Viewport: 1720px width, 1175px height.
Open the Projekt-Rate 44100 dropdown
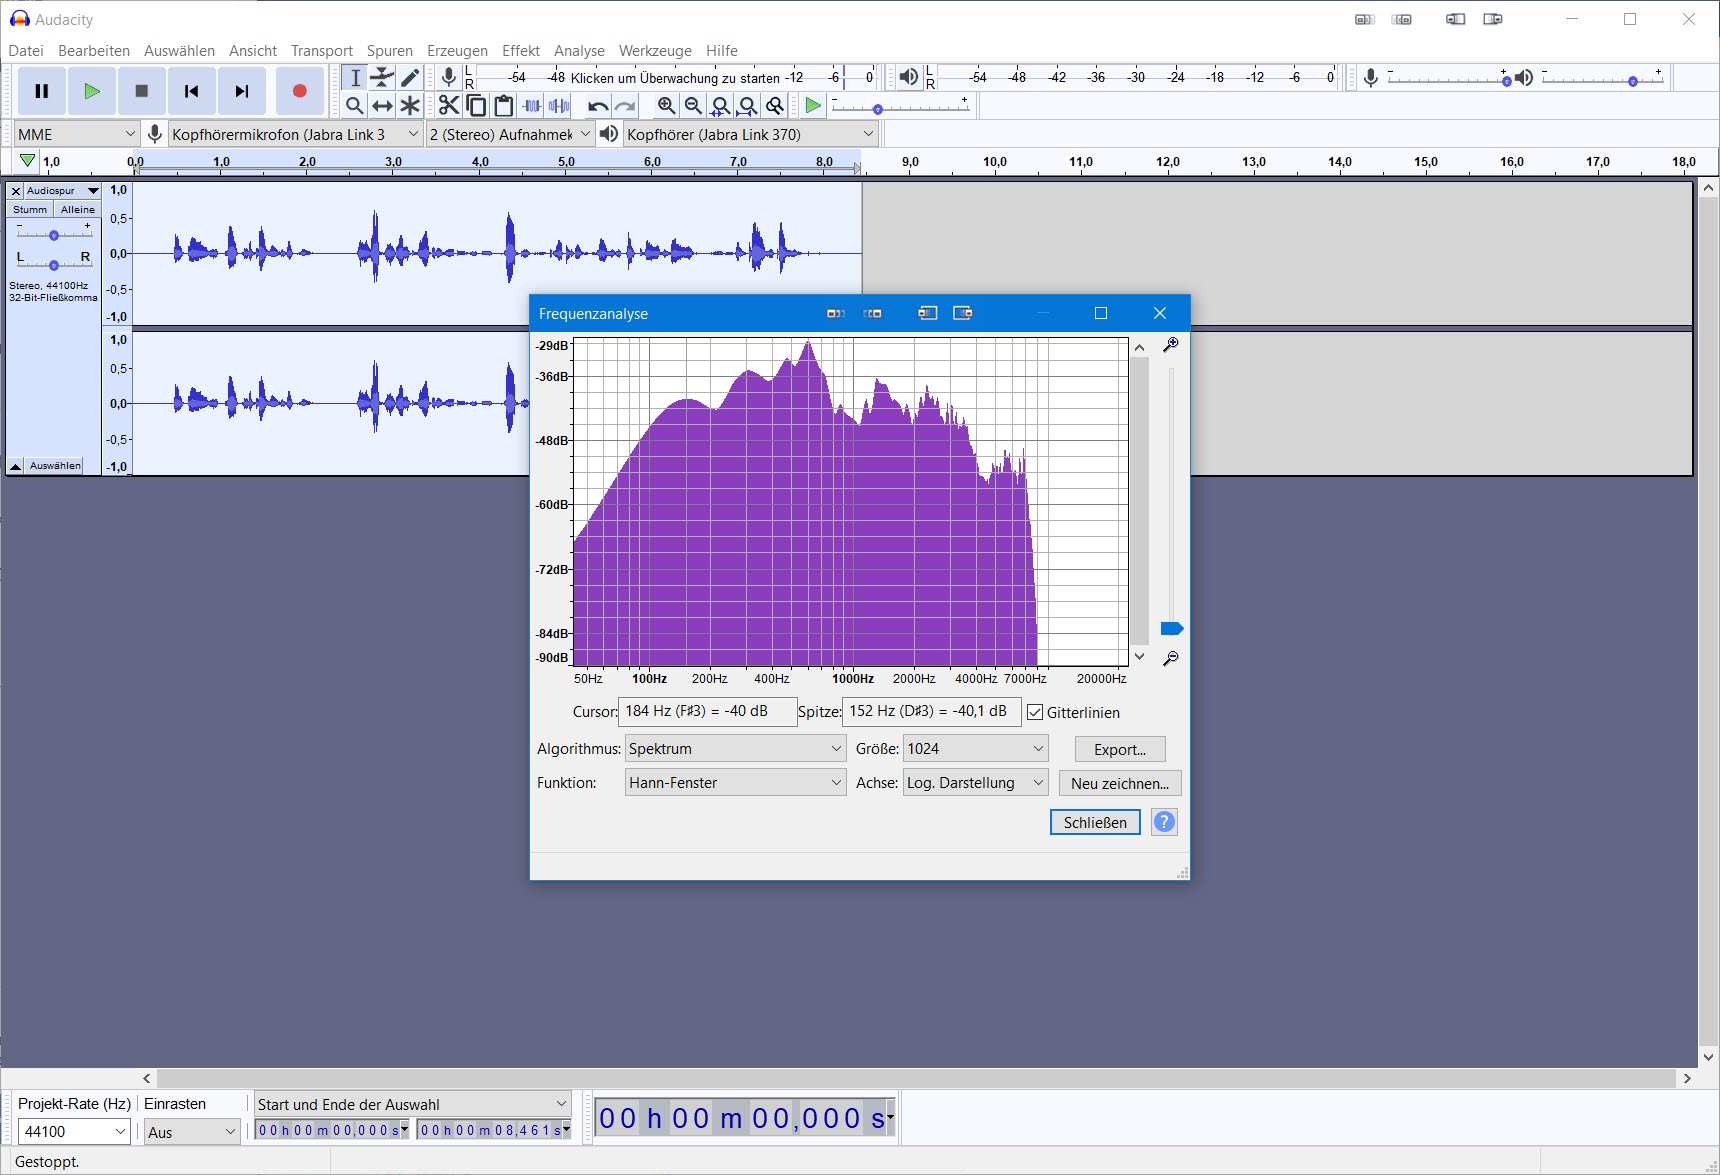pyautogui.click(x=75, y=1132)
